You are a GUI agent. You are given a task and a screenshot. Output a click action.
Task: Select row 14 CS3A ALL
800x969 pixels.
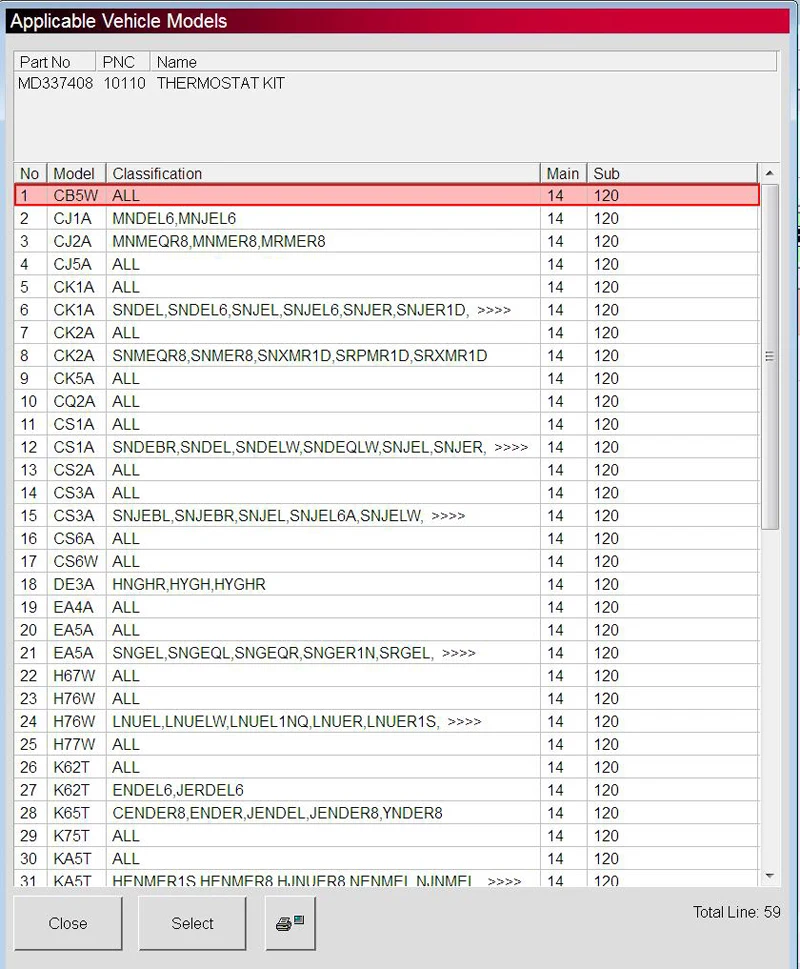387,493
